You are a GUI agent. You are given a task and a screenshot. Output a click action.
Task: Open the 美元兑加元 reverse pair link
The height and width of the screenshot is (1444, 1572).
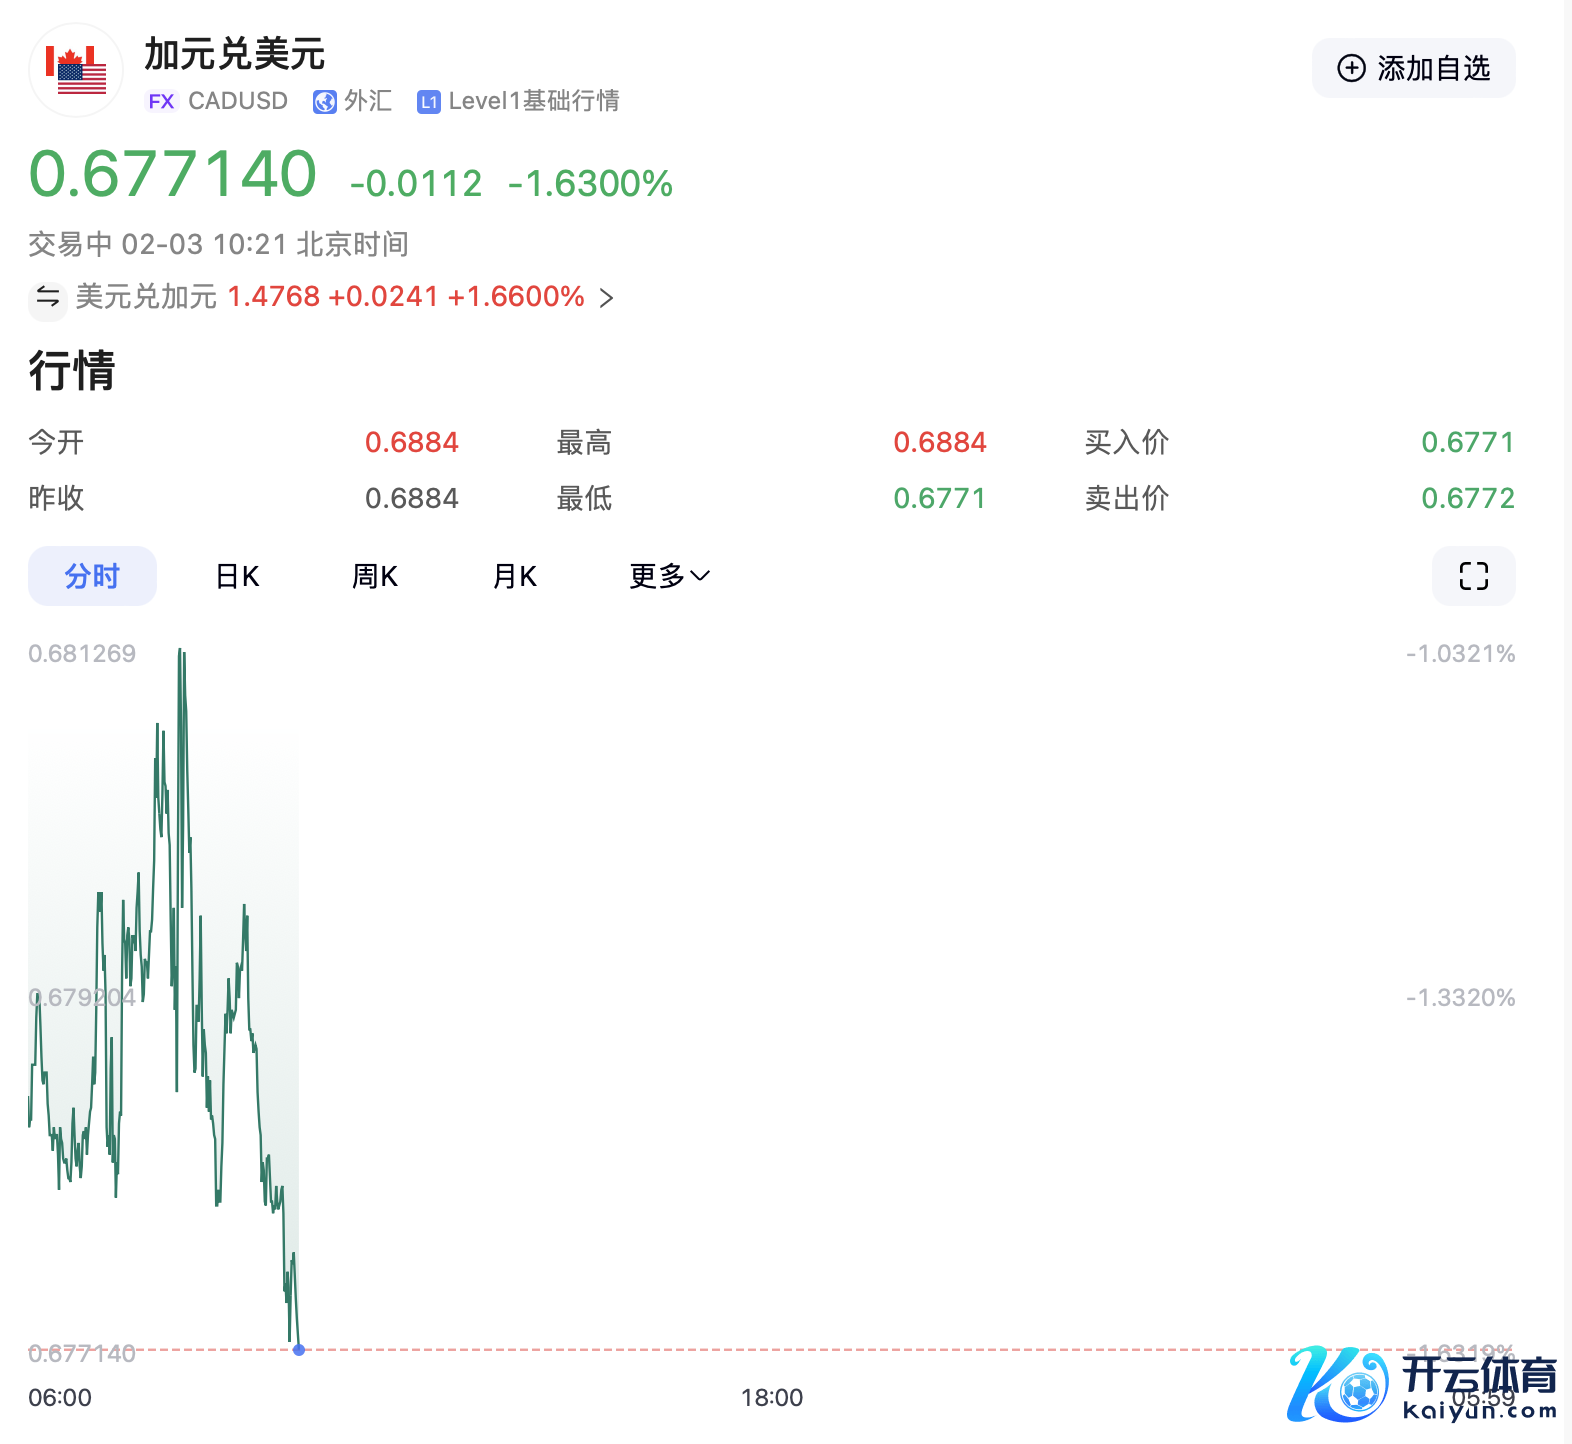[146, 297]
